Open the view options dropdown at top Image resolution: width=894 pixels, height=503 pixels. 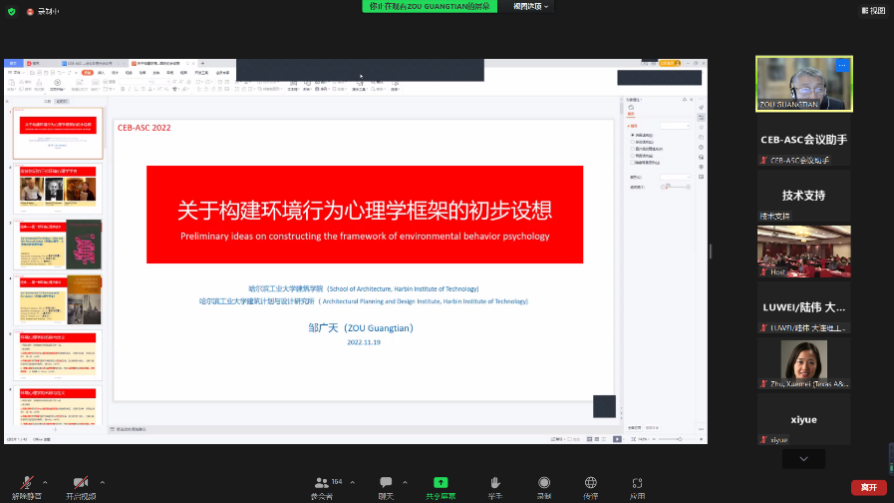coord(531,6)
